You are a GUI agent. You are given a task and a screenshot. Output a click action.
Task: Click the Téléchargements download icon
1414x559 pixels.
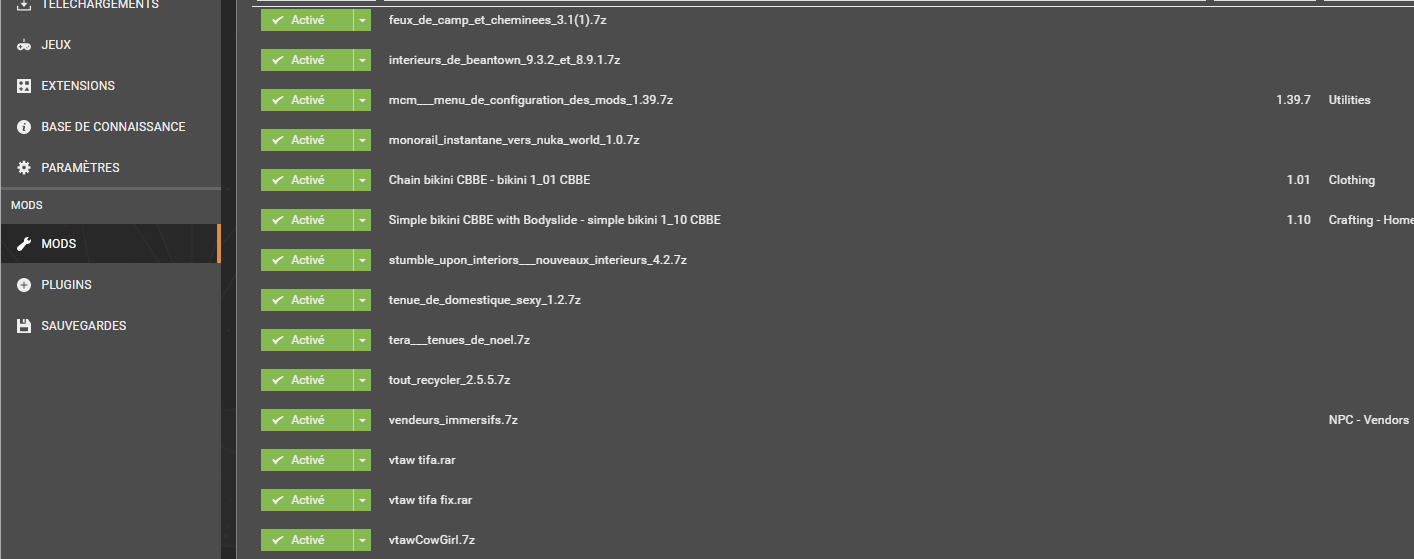tap(24, 5)
